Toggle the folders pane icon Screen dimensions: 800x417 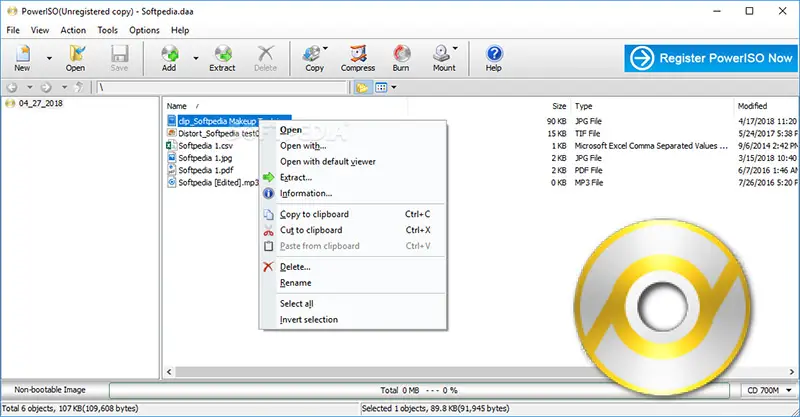(362, 87)
